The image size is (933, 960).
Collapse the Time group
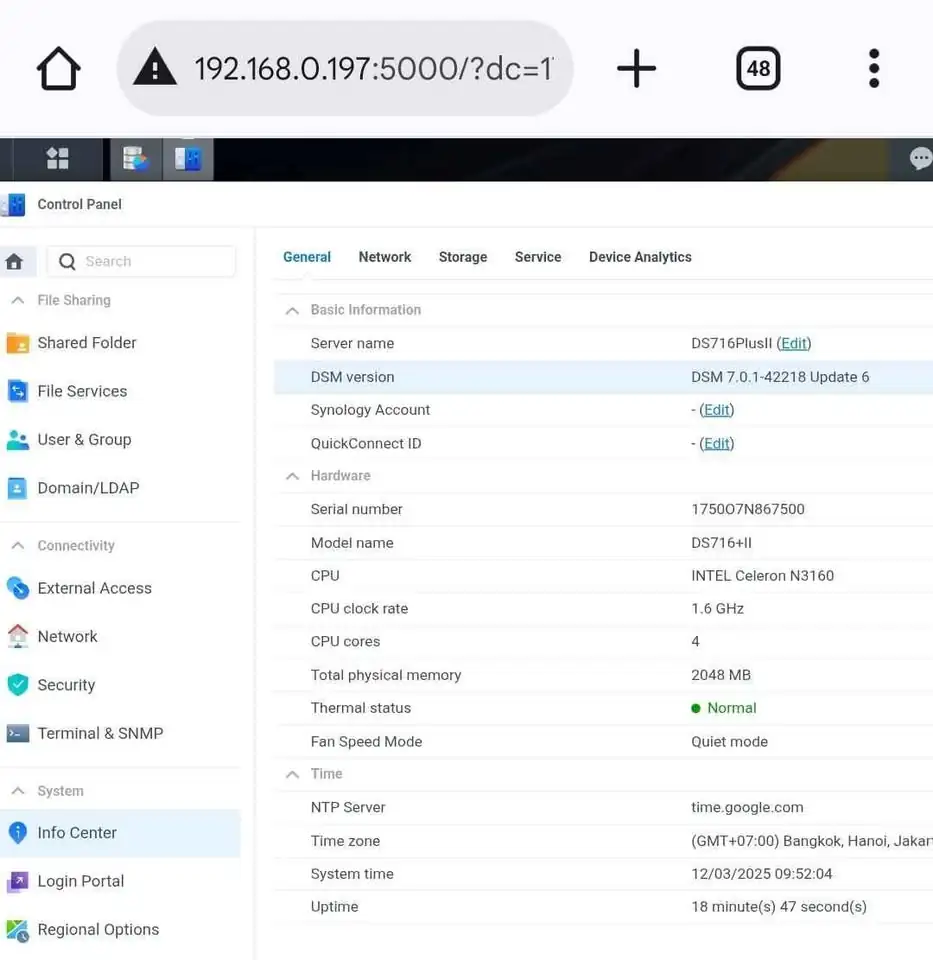pos(293,774)
